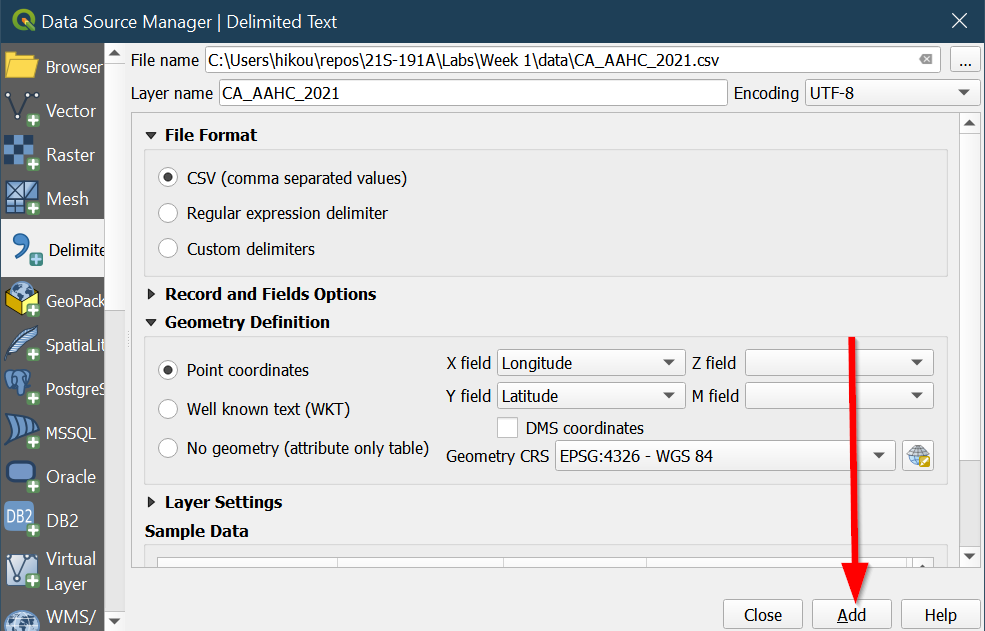This screenshot has height=631, width=985.
Task: Select Well known text (WKT) geometry
Action: [x=169, y=409]
